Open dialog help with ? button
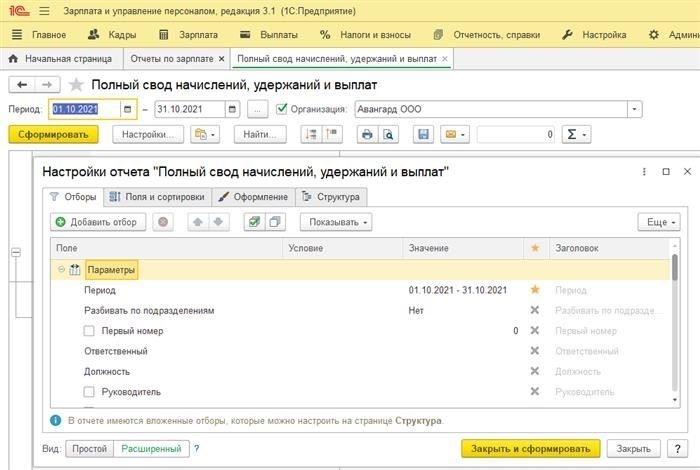The width and height of the screenshot is (700, 470). tap(677, 449)
